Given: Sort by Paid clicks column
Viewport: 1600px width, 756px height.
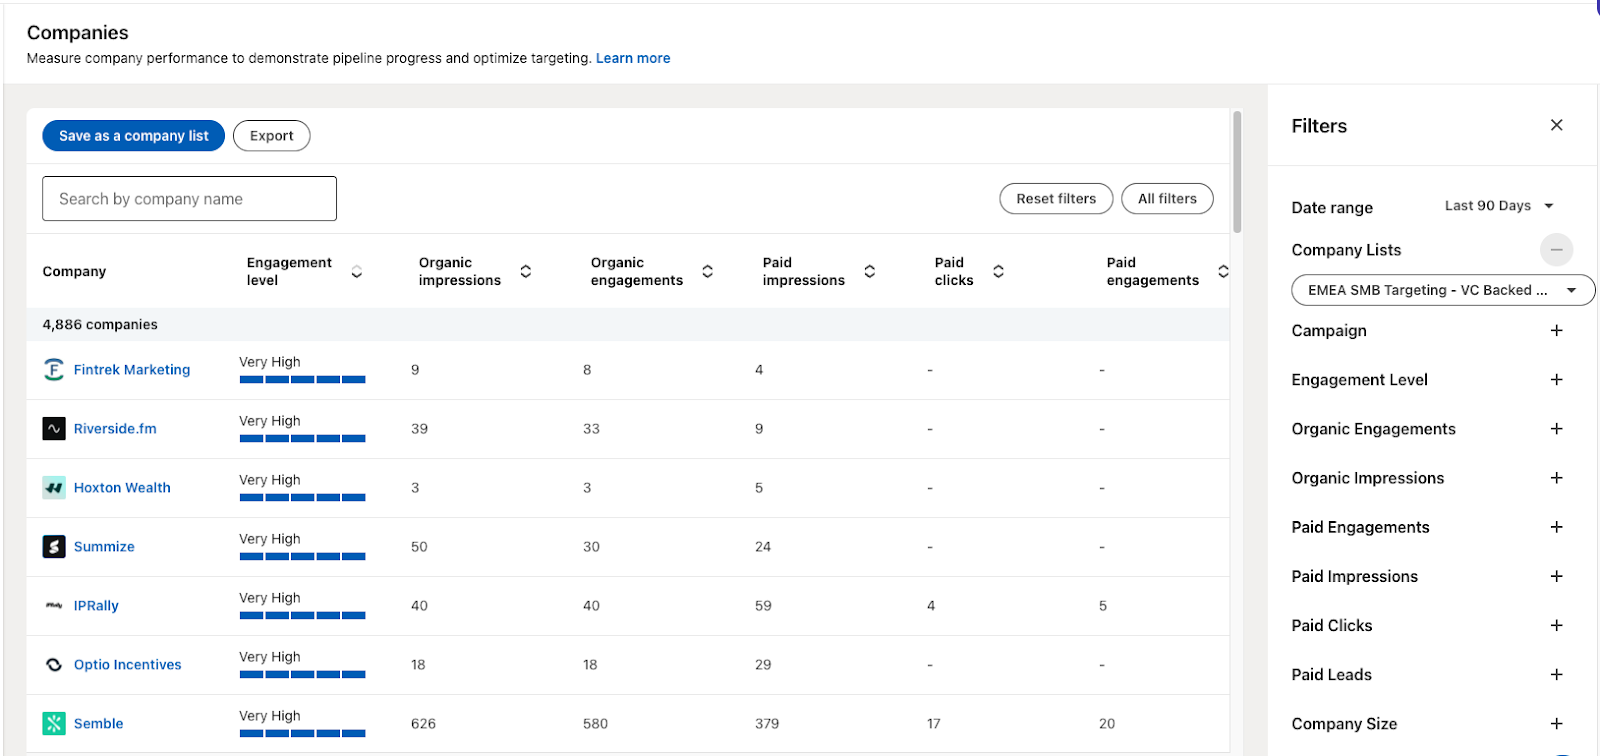Looking at the screenshot, I should click(998, 272).
